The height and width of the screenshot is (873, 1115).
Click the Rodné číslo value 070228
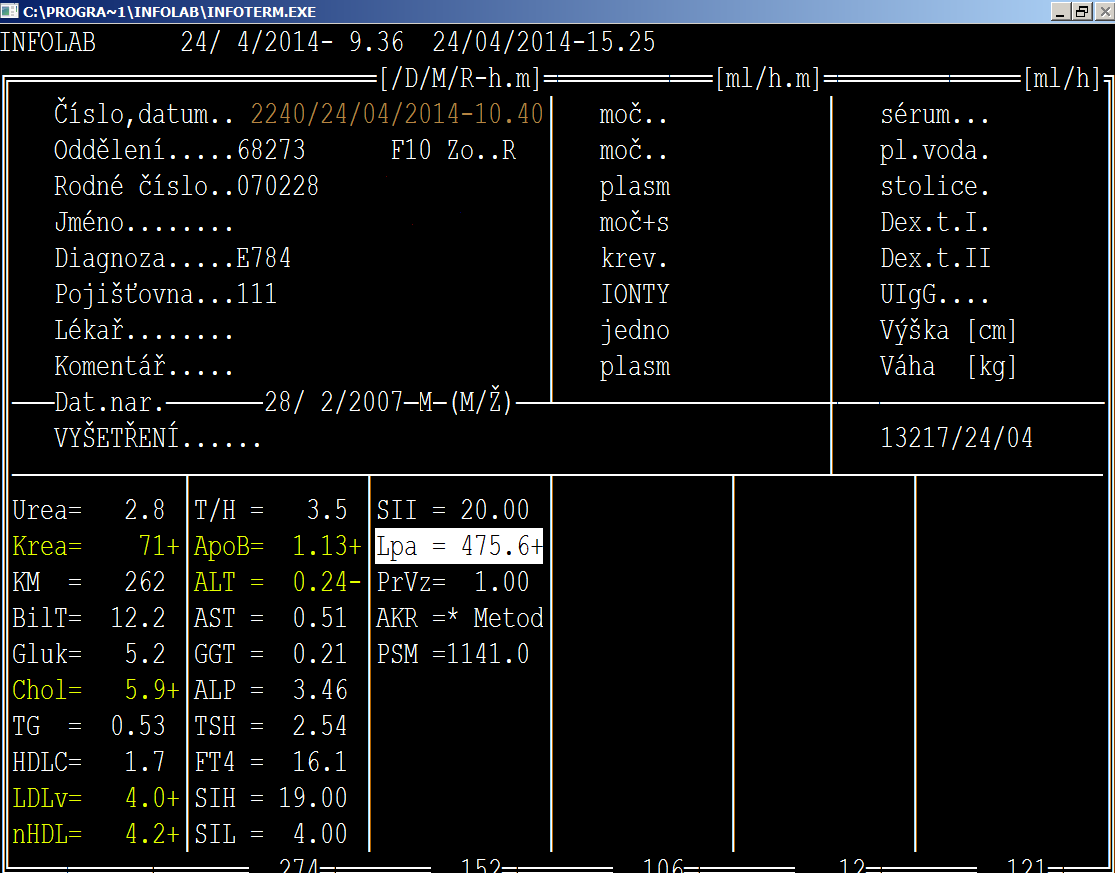(277, 186)
